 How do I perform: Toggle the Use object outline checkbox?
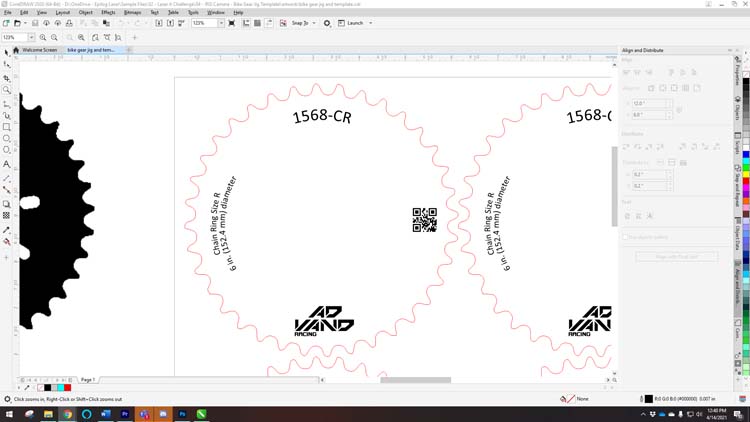click(x=625, y=237)
